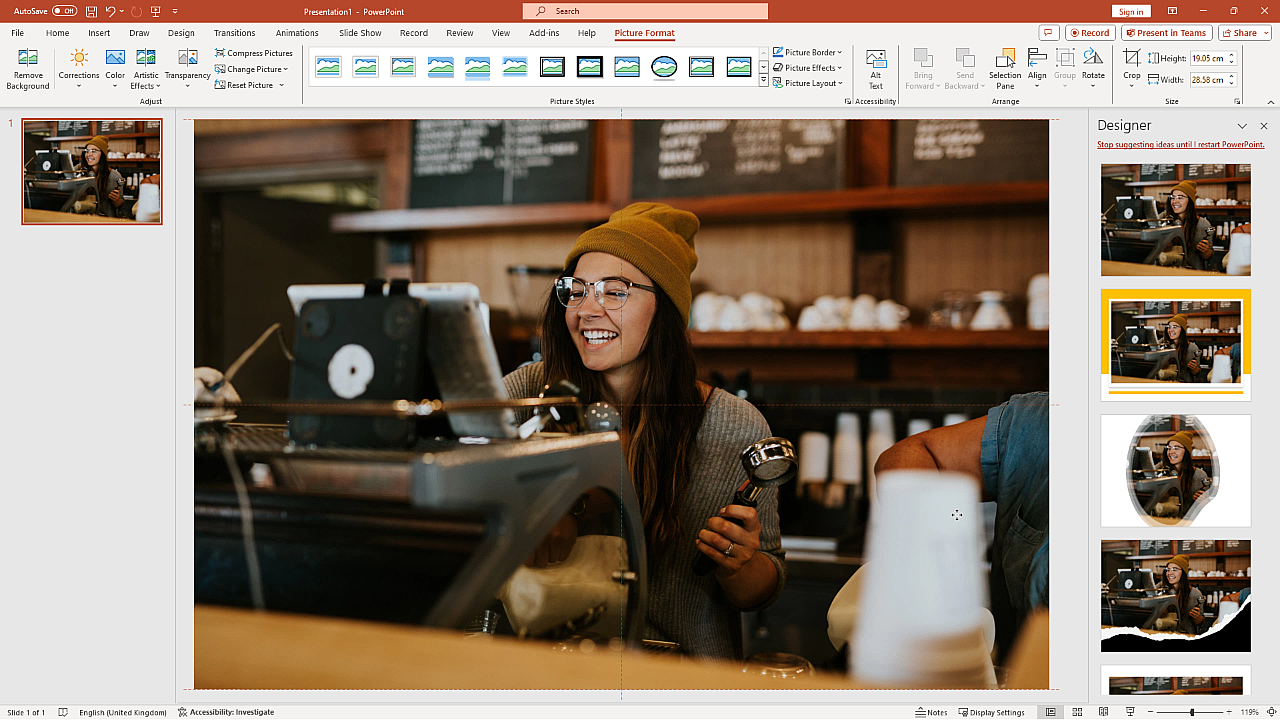
Task: Start Slide Show from status bar icon
Action: coord(1130,712)
